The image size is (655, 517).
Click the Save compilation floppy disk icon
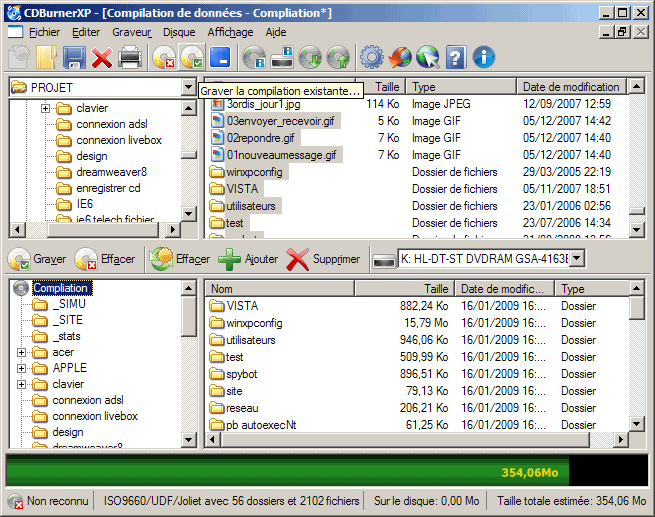pos(74,57)
